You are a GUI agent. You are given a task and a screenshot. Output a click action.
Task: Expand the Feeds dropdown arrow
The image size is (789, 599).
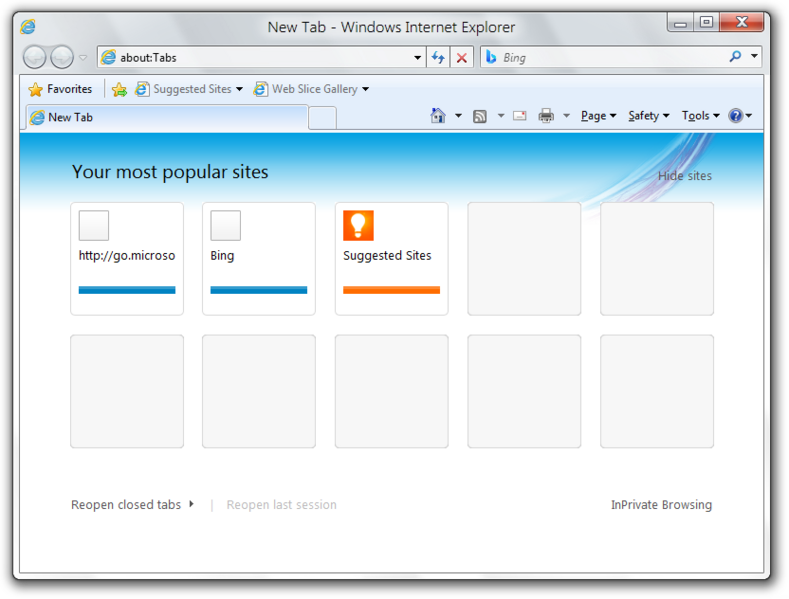pos(501,116)
